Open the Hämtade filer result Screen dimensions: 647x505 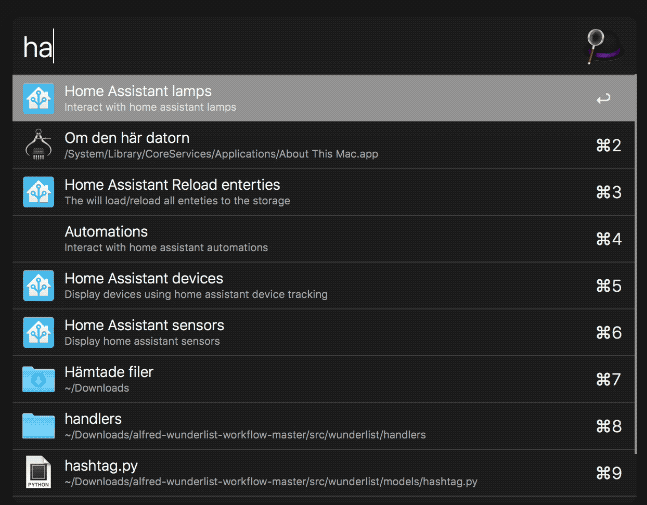(x=300, y=379)
